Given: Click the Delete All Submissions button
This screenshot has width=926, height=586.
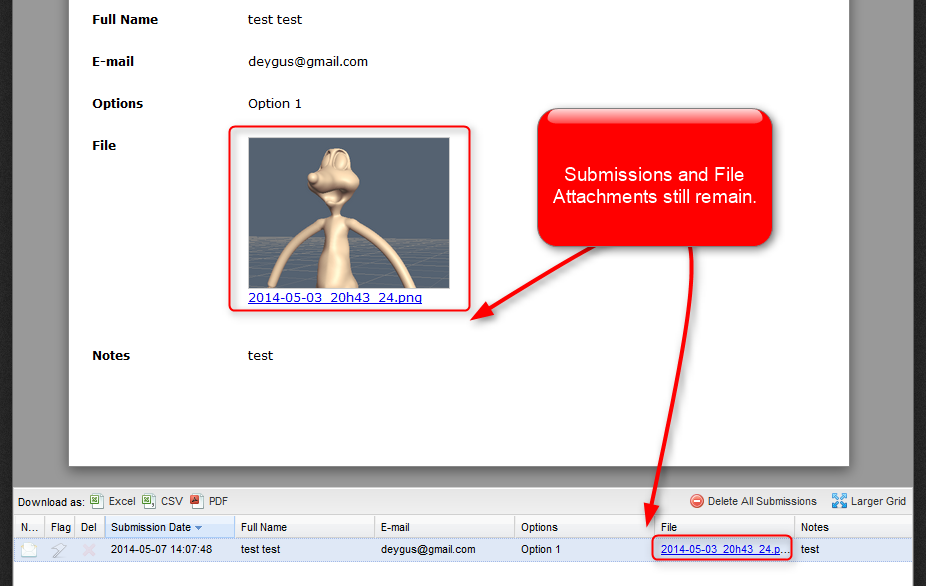Looking at the screenshot, I should tap(754, 501).
